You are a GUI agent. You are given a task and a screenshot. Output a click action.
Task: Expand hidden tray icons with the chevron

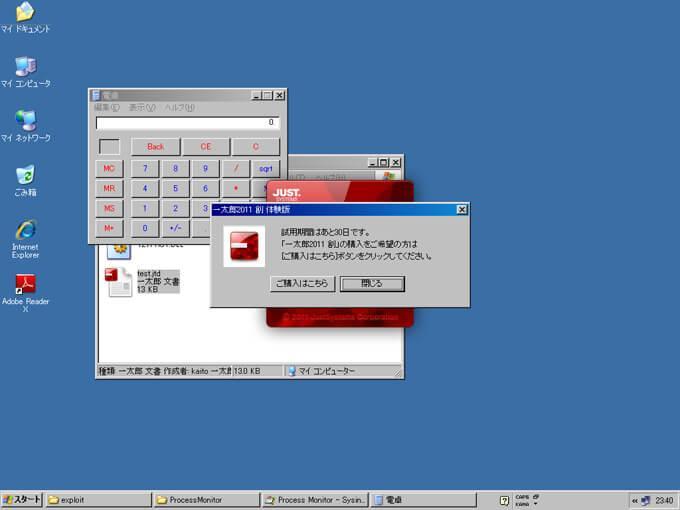[x=635, y=500]
